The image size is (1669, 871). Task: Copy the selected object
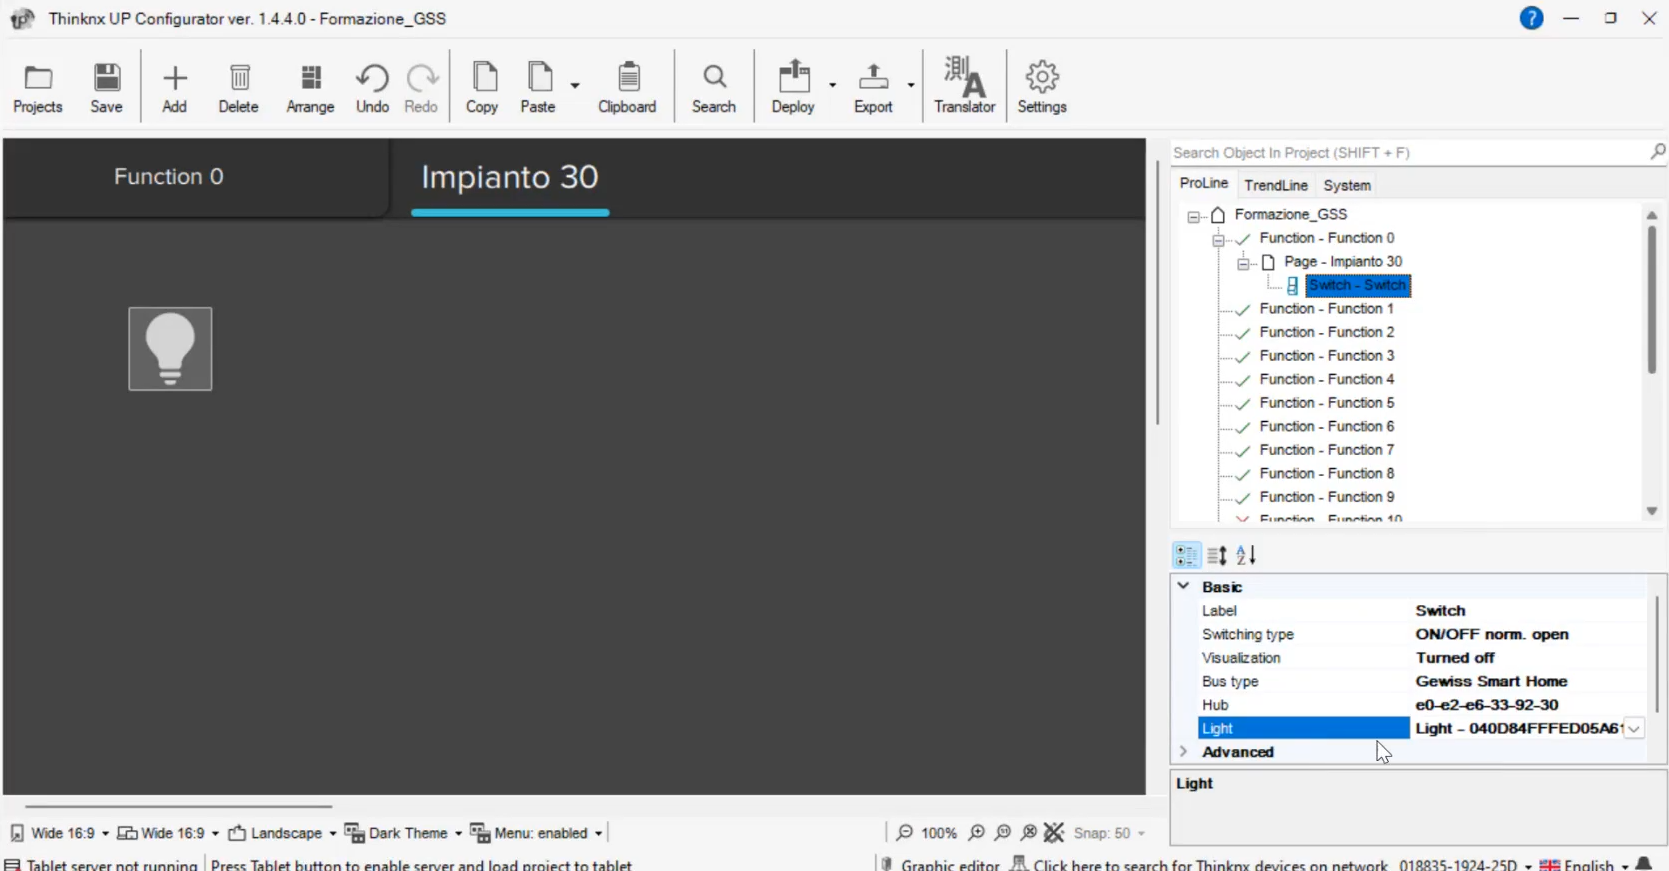[x=482, y=88]
